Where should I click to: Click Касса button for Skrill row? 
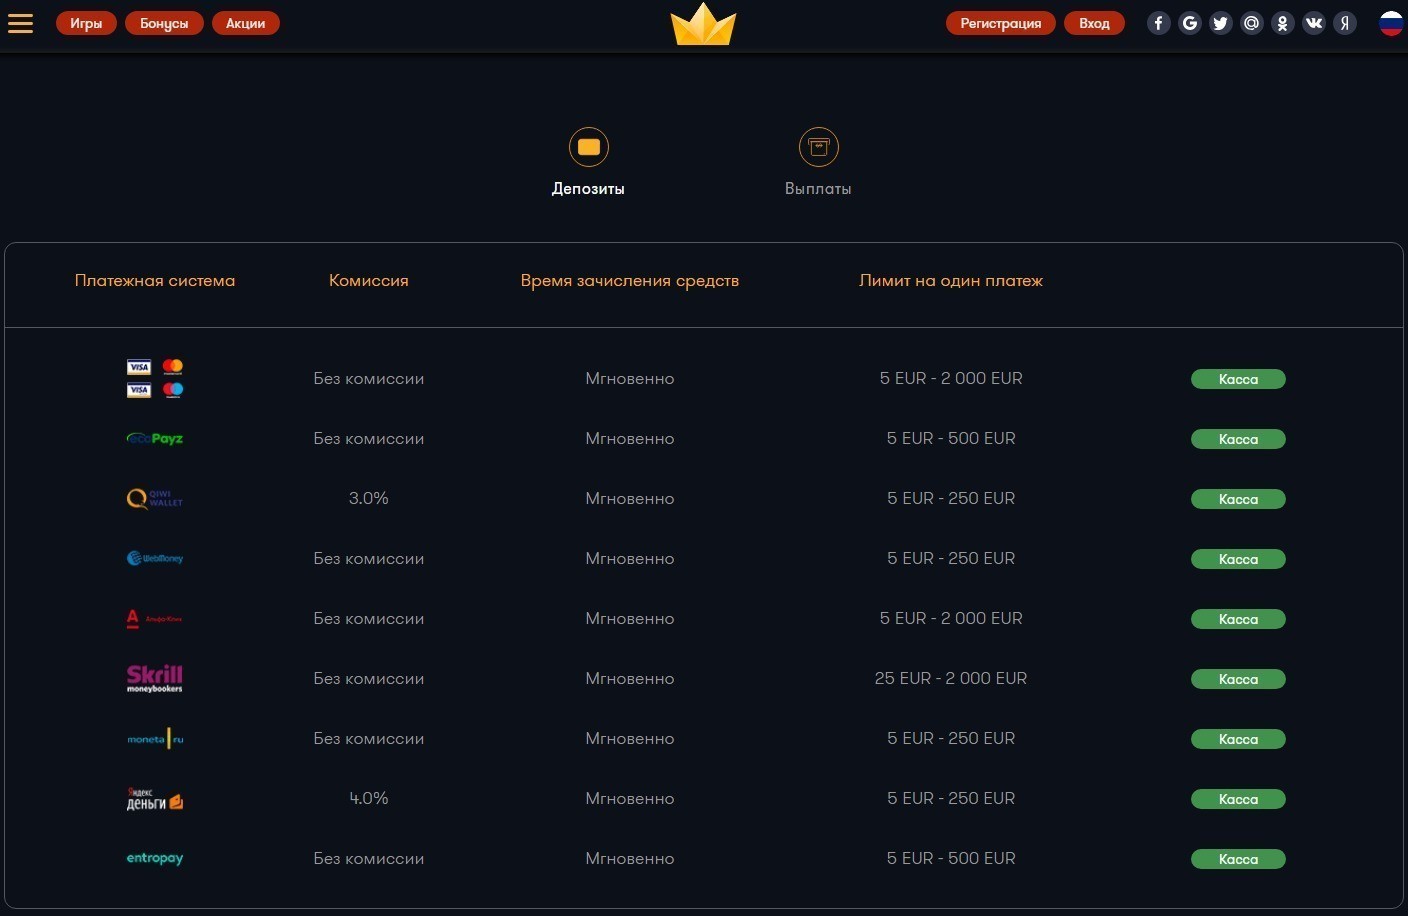(1238, 679)
